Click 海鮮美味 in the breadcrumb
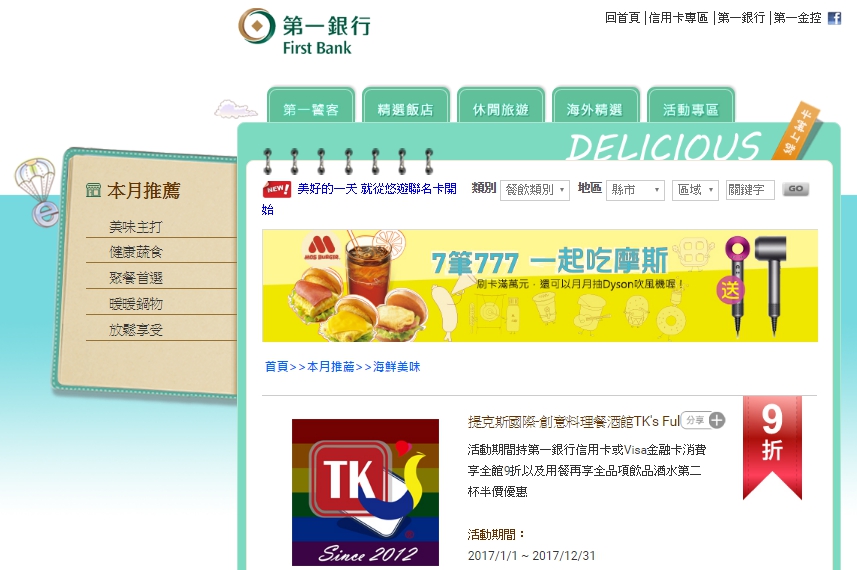 [397, 367]
